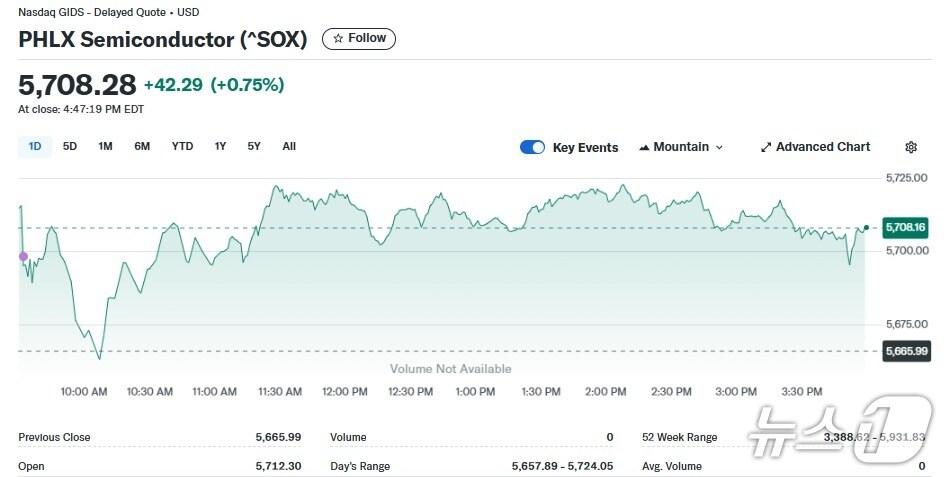The width and height of the screenshot is (946, 477).
Task: Select the 1D time range tab
Action: (35, 146)
